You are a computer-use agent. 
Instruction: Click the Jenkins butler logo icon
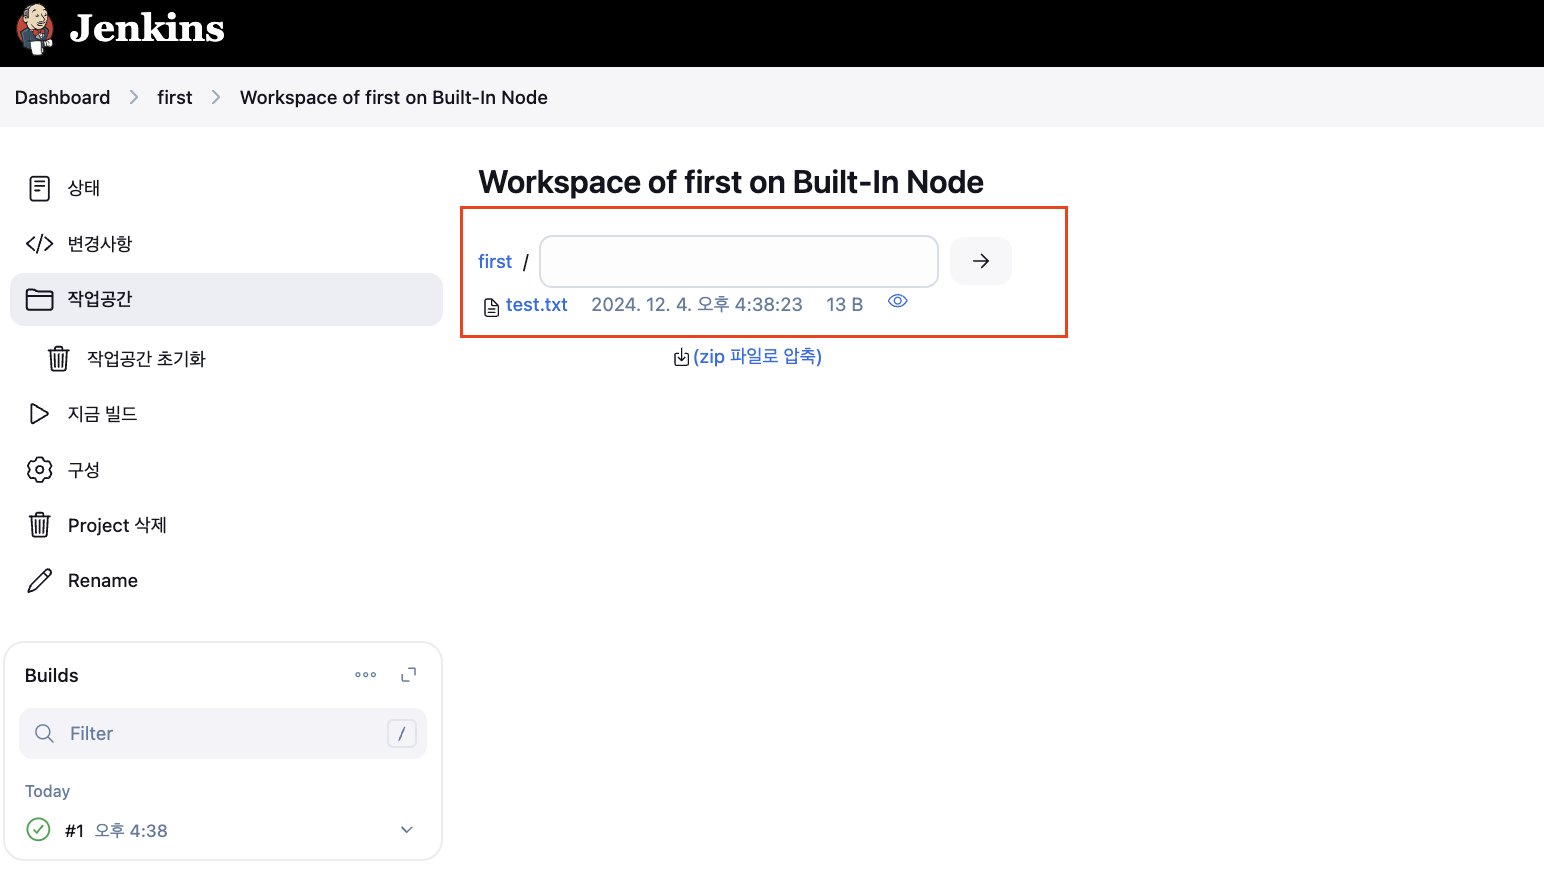[35, 29]
